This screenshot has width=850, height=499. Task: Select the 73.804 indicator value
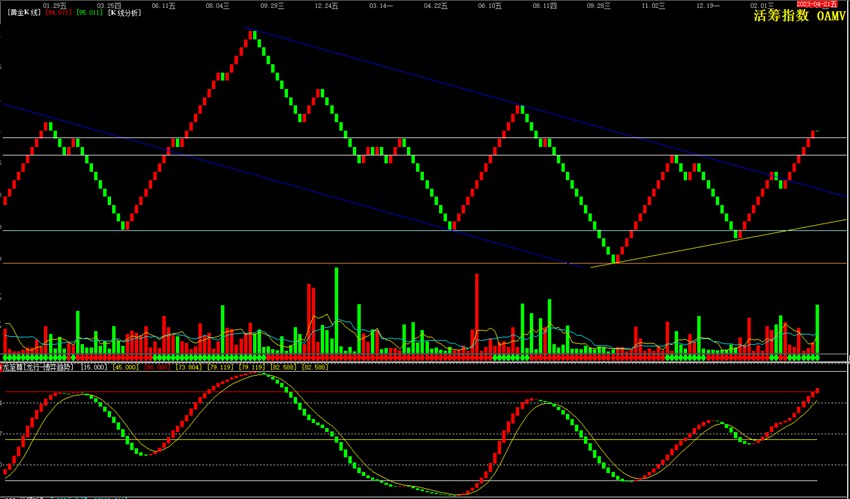[188, 367]
